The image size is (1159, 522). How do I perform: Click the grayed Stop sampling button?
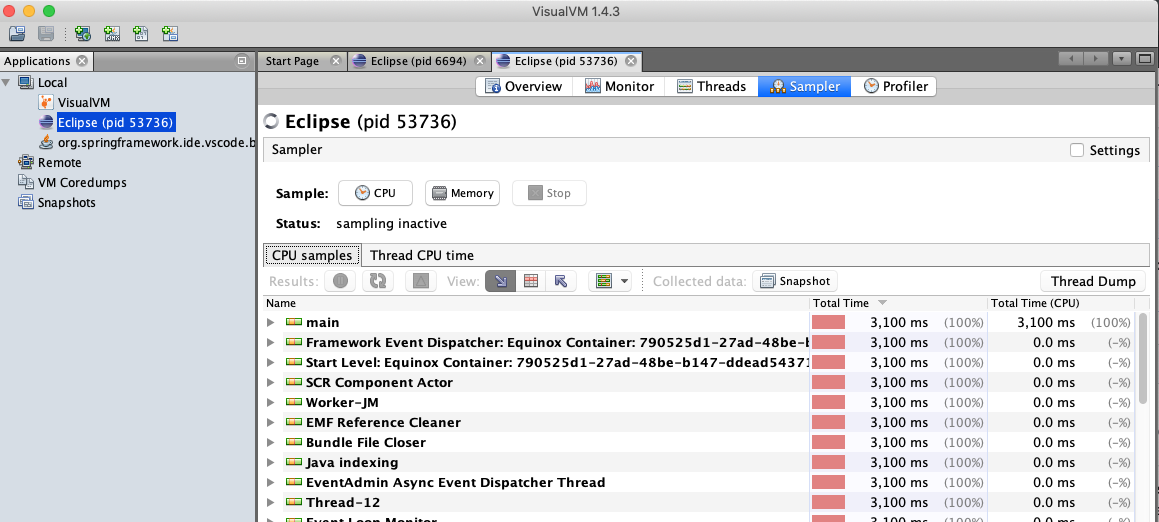(549, 193)
